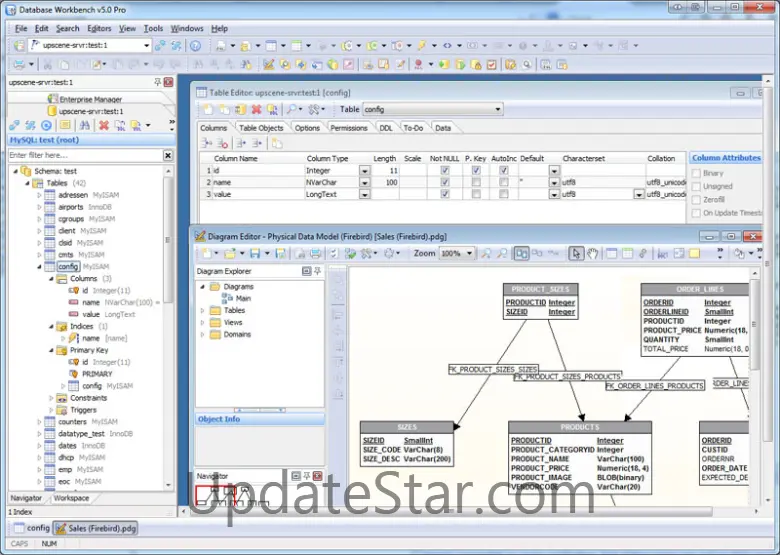Click the red X drop icon in the left panel toolbar
The width and height of the screenshot is (780, 555).
tap(103, 125)
